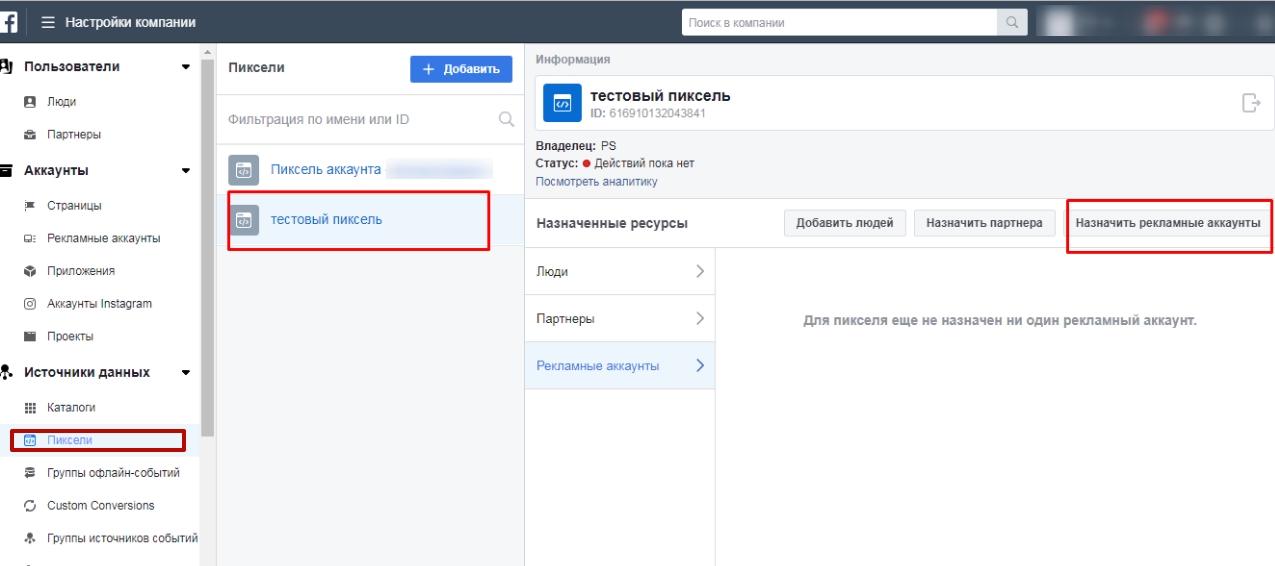1275x566 pixels.
Task: Click the Аккаунты section header
Action: [56, 171]
